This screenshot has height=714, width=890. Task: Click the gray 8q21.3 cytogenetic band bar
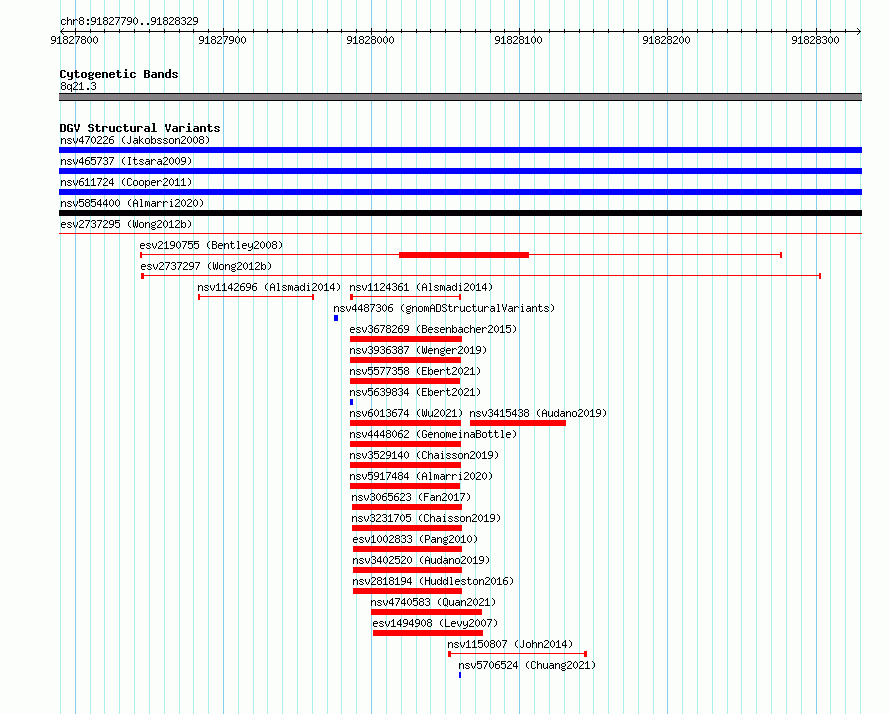click(460, 97)
